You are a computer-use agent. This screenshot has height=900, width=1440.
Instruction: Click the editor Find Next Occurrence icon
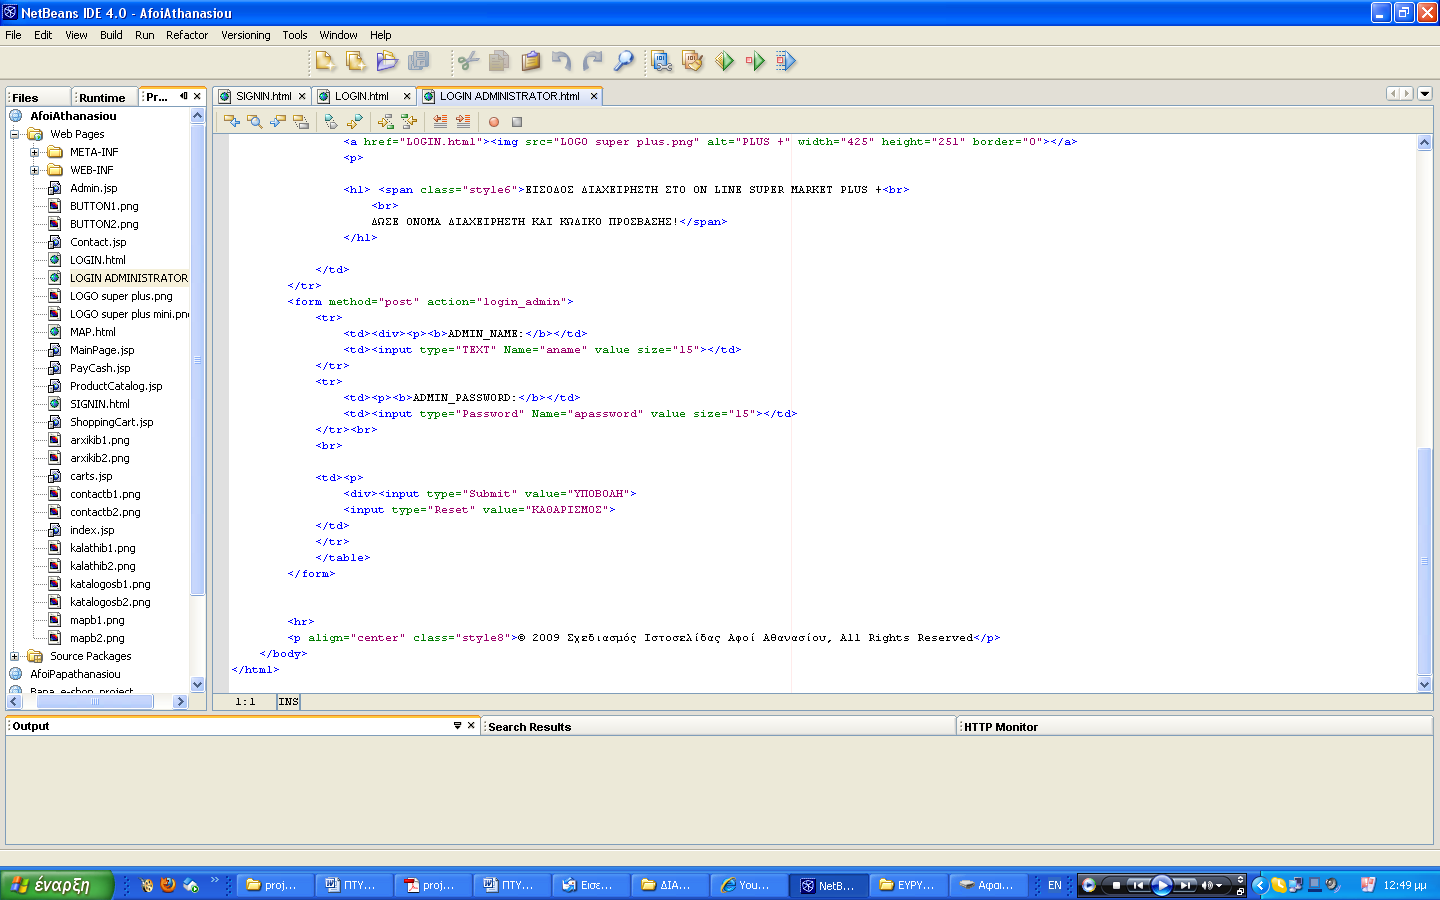[x=278, y=121]
